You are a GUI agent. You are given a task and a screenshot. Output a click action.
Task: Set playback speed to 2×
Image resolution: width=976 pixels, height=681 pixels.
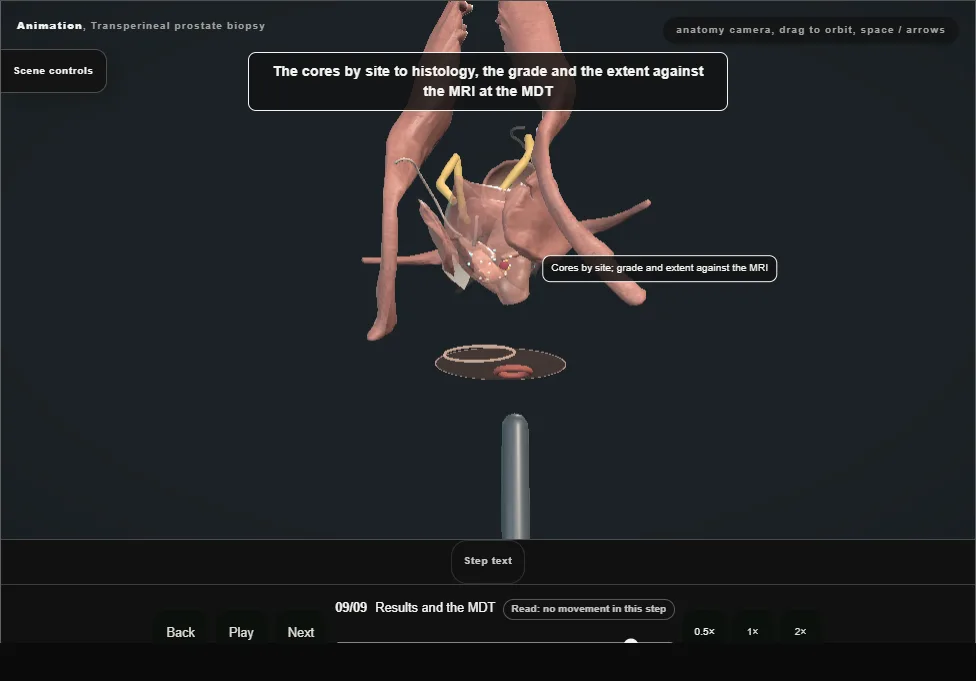pos(800,631)
